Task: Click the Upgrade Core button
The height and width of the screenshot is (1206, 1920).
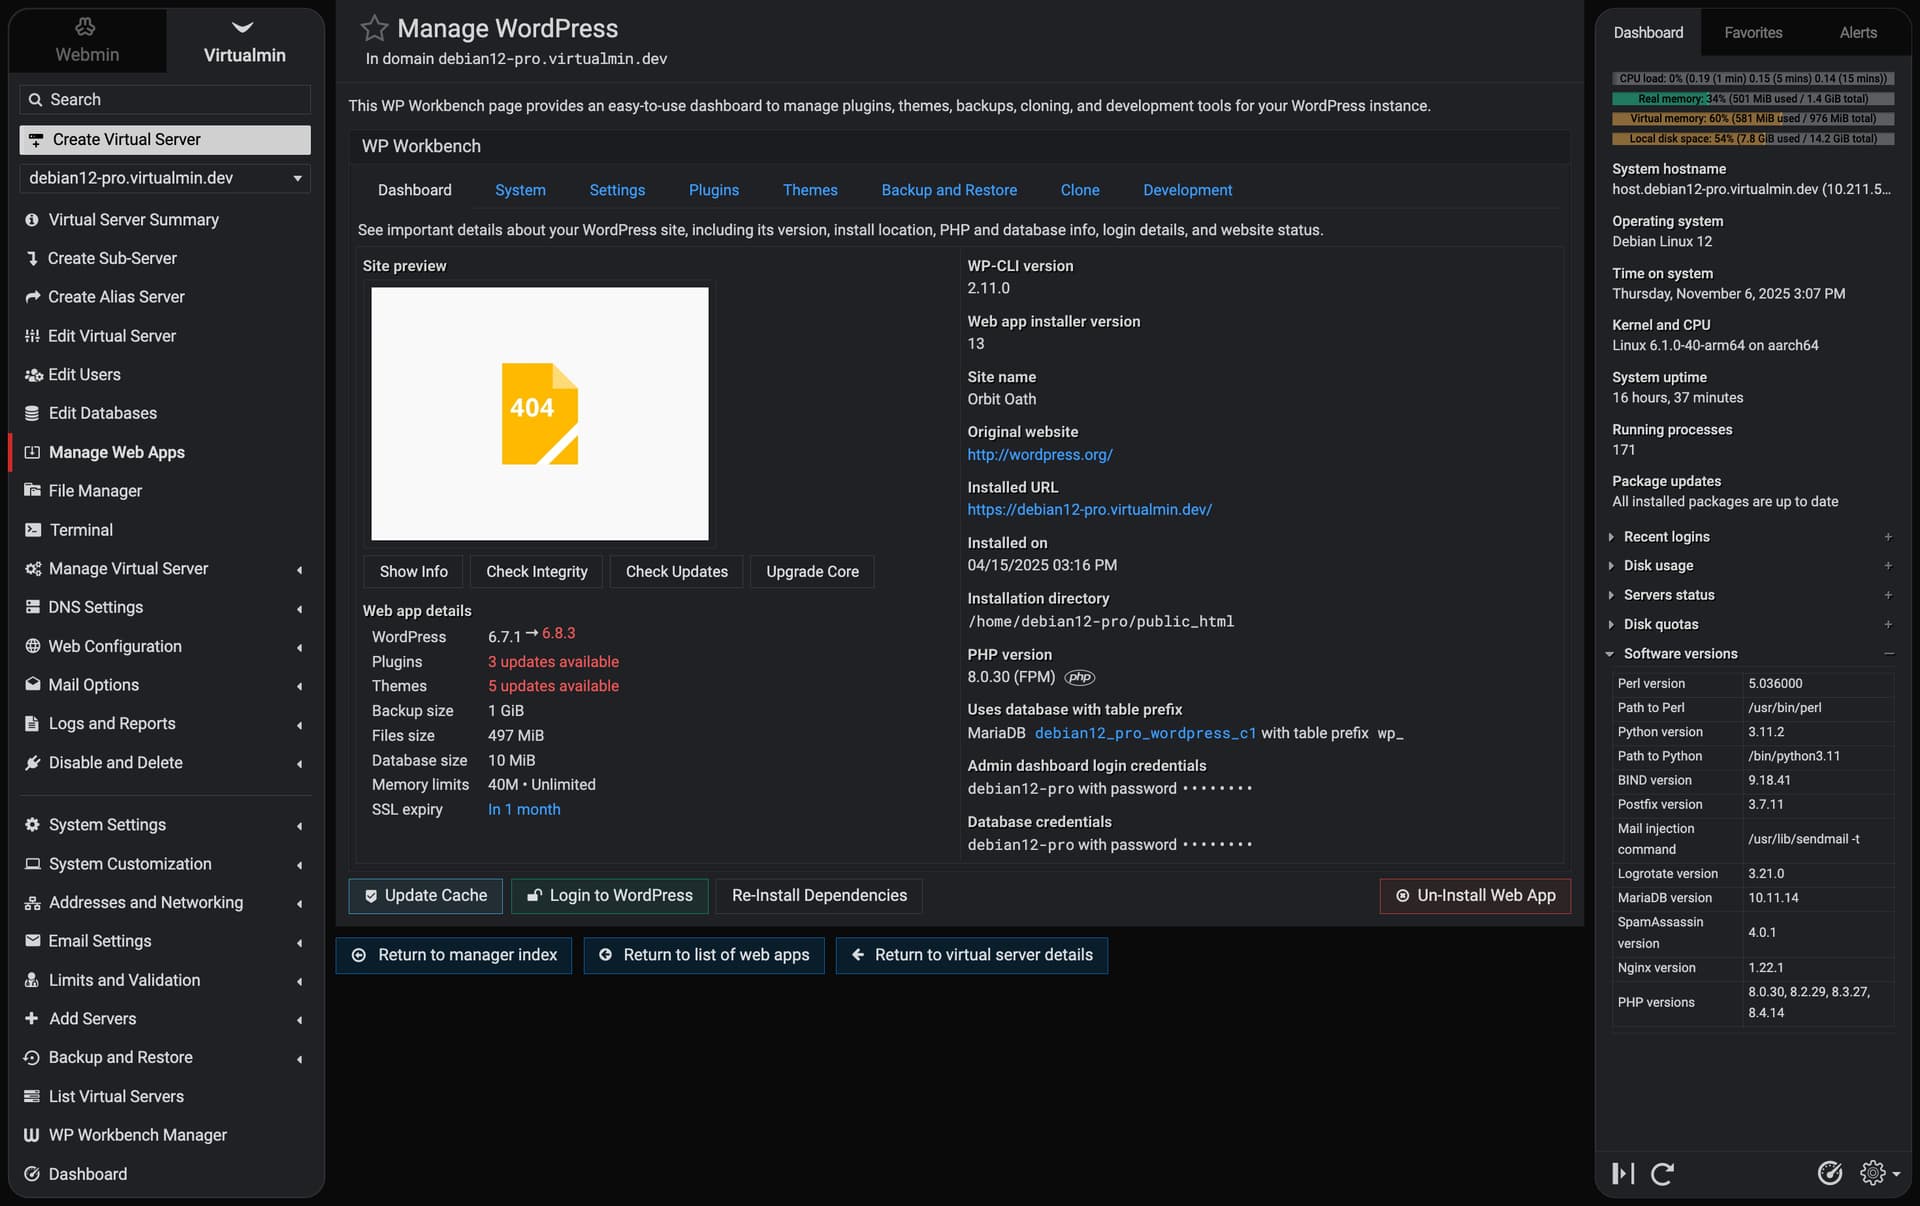Action: (812, 572)
